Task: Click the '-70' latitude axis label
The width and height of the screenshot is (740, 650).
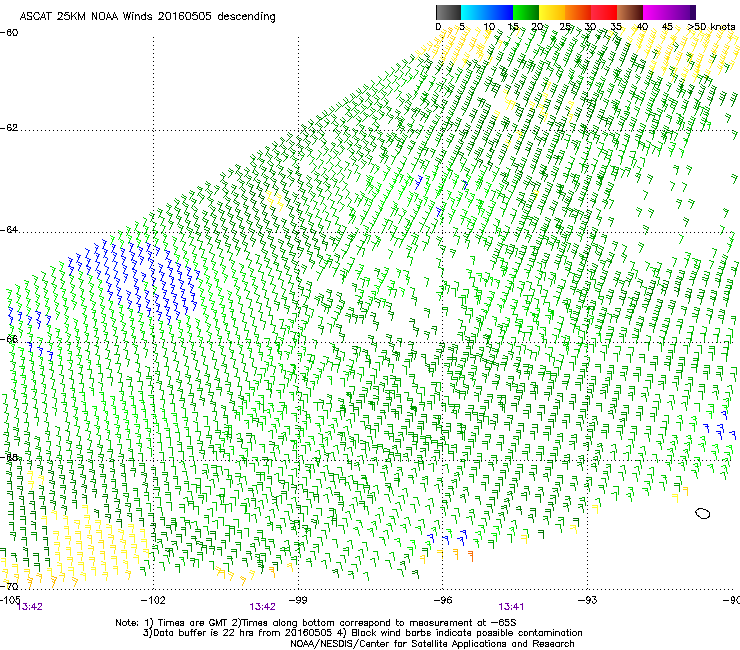Action: [9, 587]
